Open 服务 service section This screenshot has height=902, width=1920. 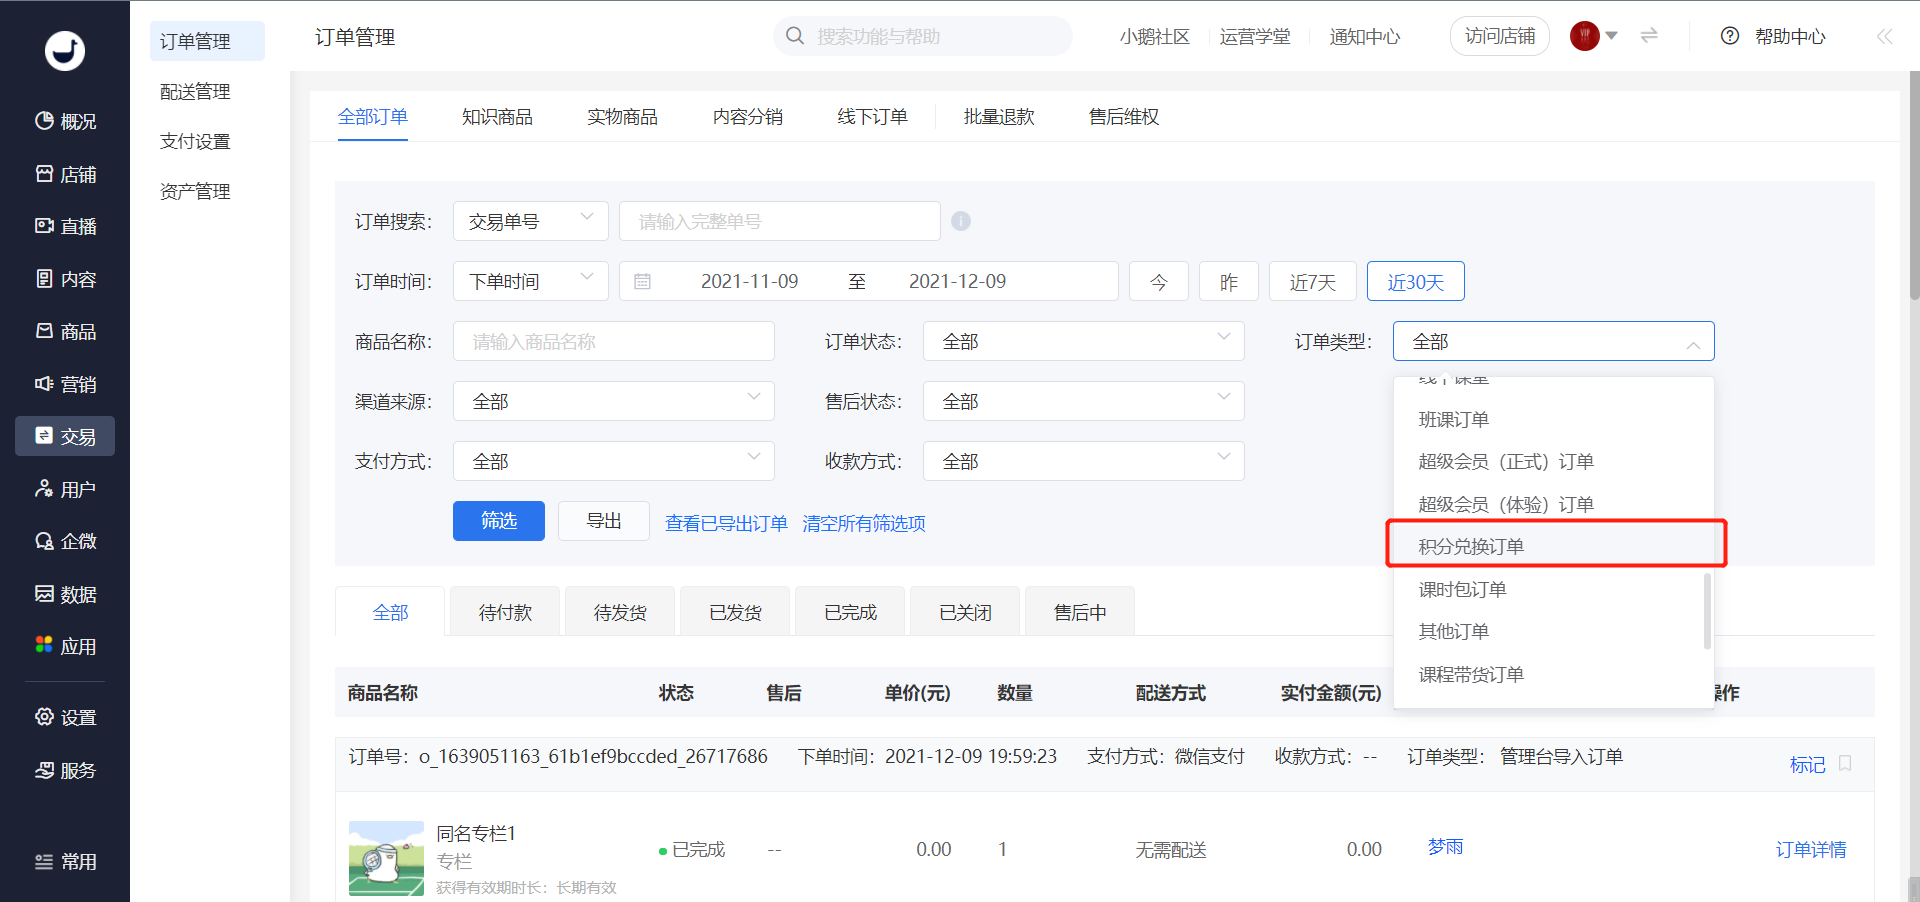[65, 770]
